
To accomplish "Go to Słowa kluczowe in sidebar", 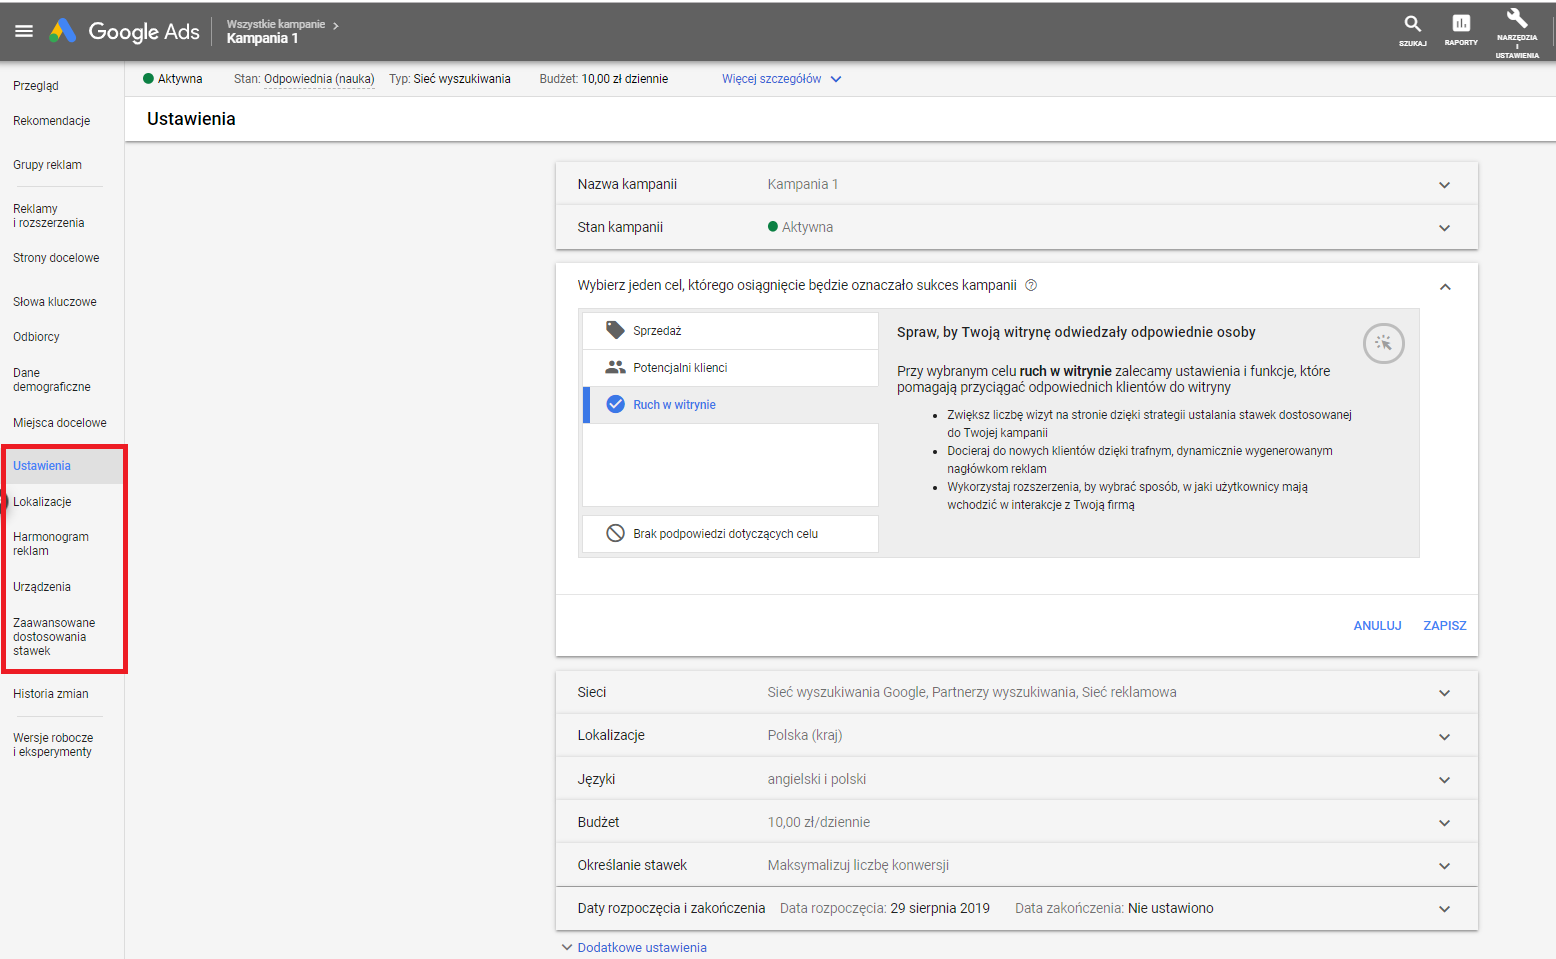I will pyautogui.click(x=55, y=302).
